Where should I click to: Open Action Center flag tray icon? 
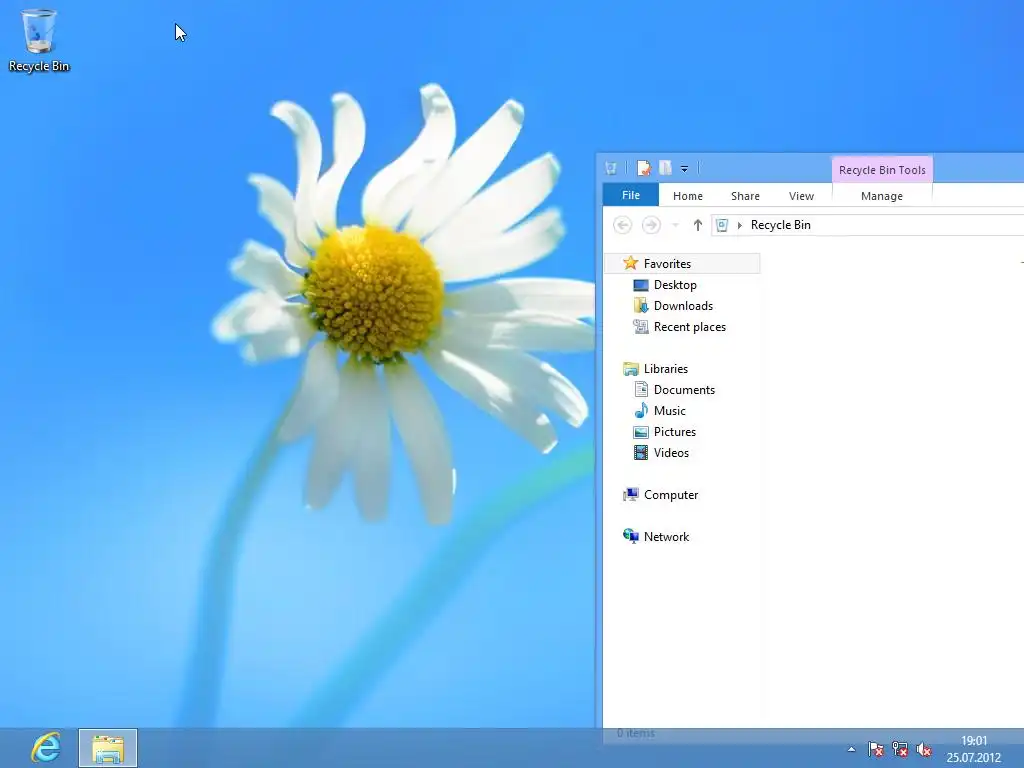pyautogui.click(x=876, y=749)
